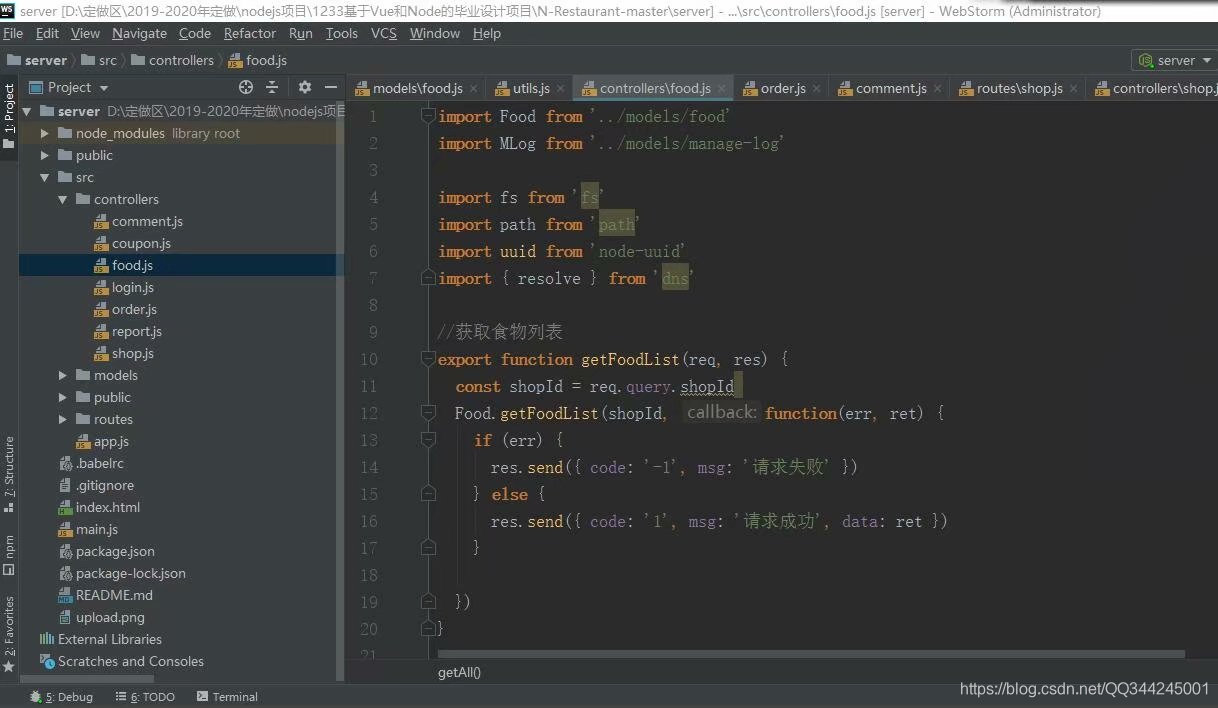This screenshot has height=708, width=1218.
Task: Open the Terminal tool window
Action: 227,697
